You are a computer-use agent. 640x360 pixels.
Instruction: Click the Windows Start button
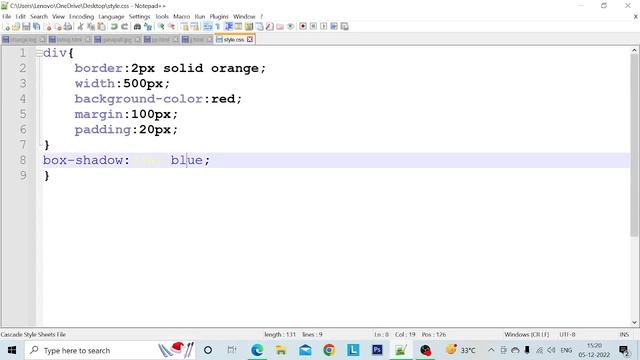pos(12,350)
